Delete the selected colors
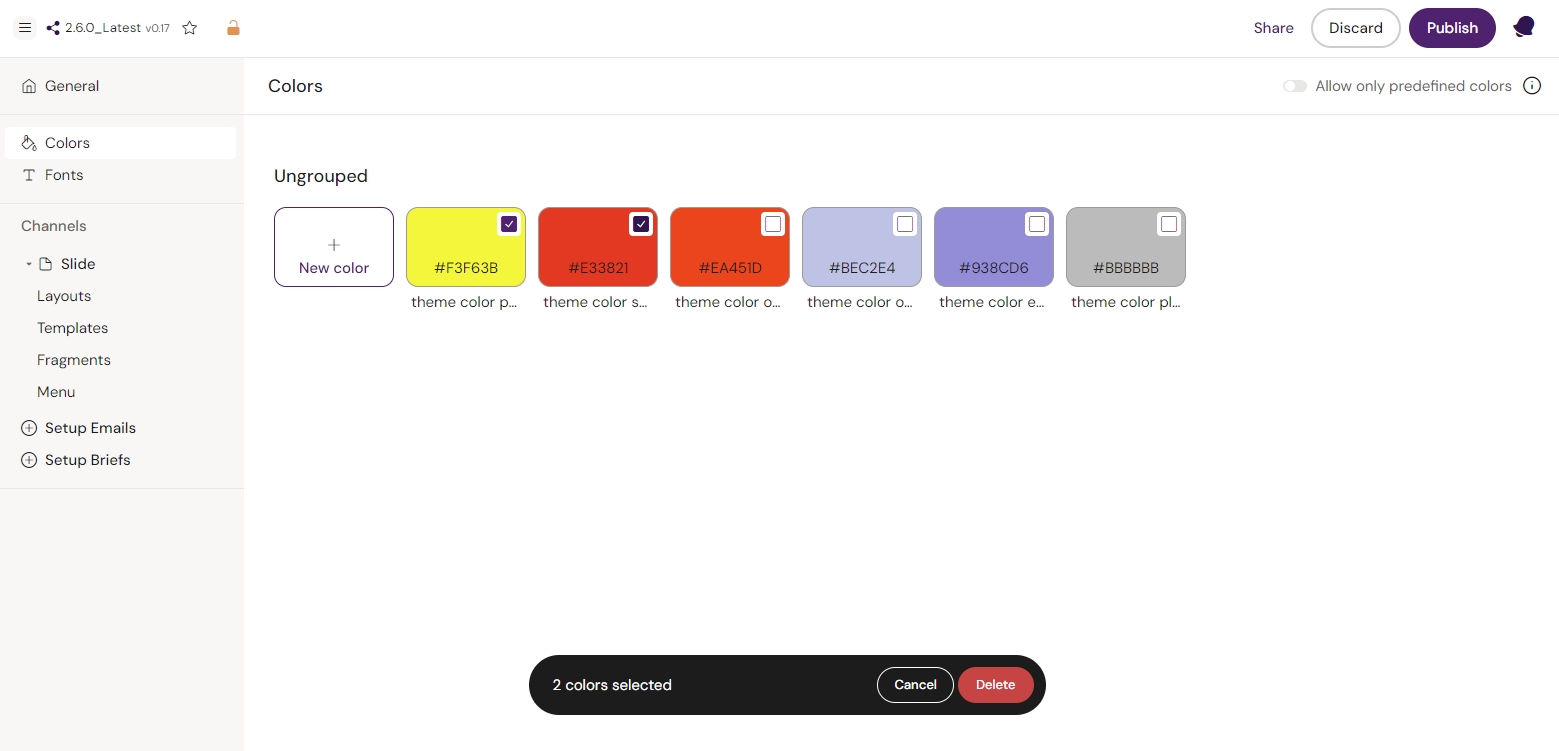The image size is (1559, 751). 995,685
